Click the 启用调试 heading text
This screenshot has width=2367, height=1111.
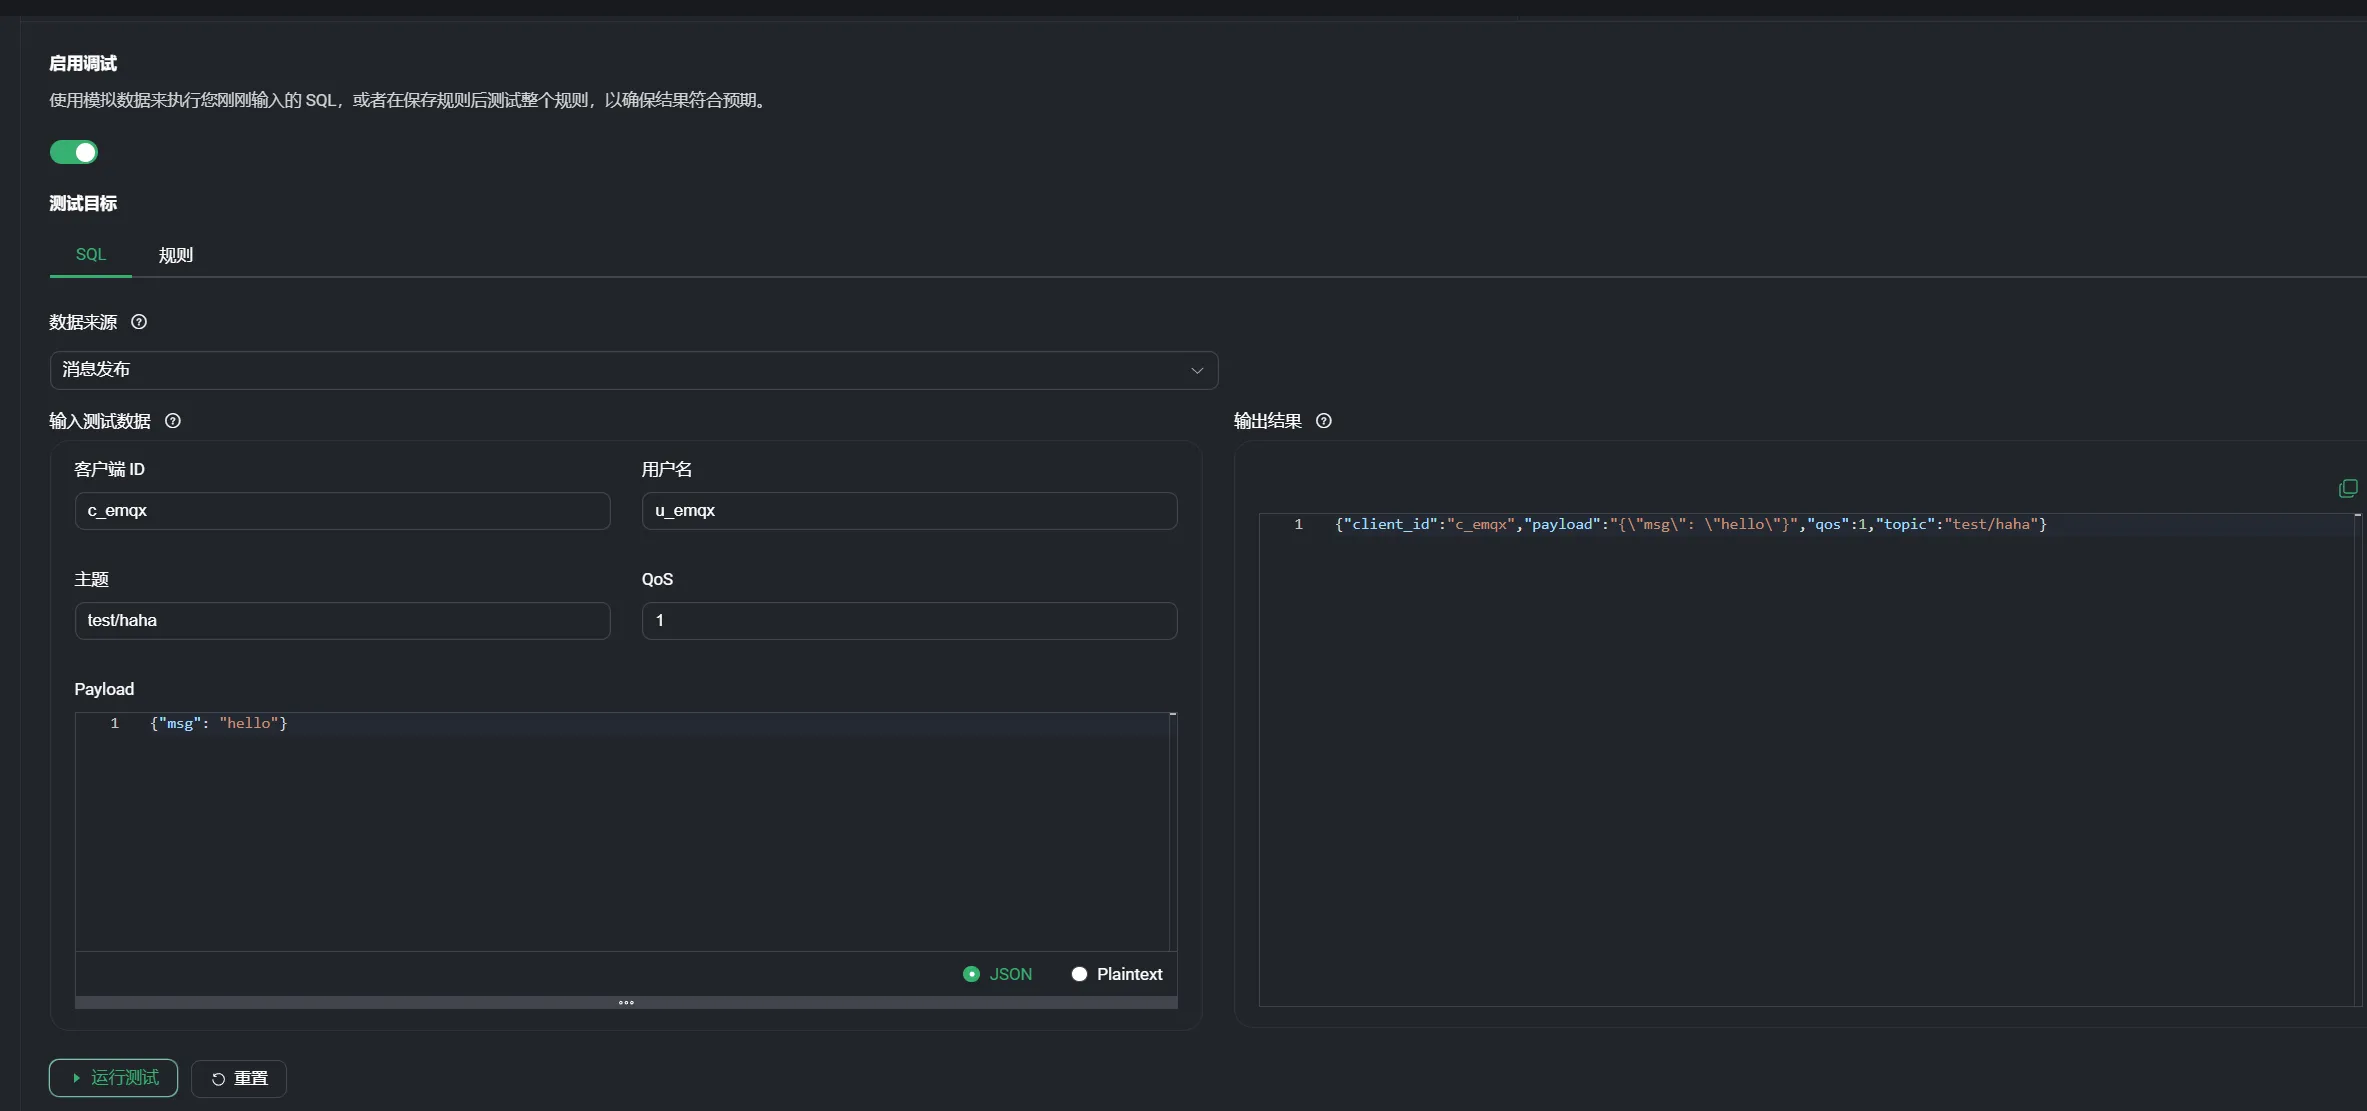point(83,63)
